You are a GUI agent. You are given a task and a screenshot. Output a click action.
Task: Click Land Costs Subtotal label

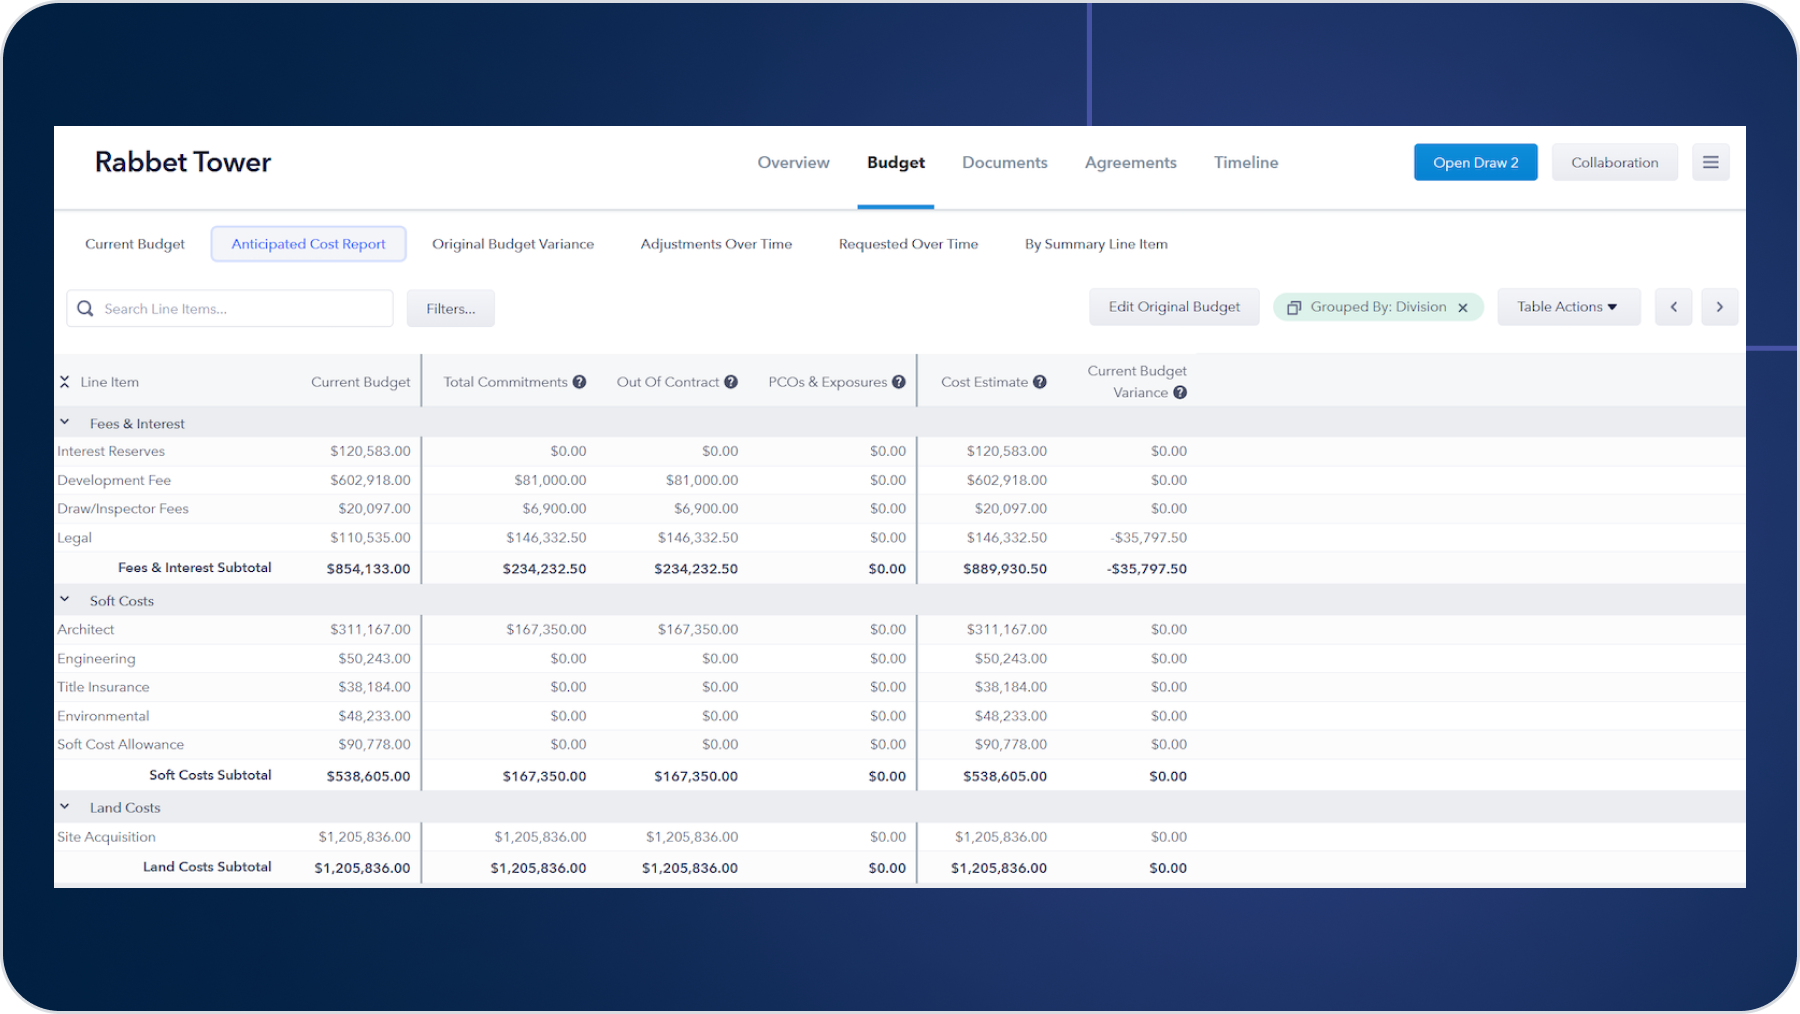coord(207,867)
